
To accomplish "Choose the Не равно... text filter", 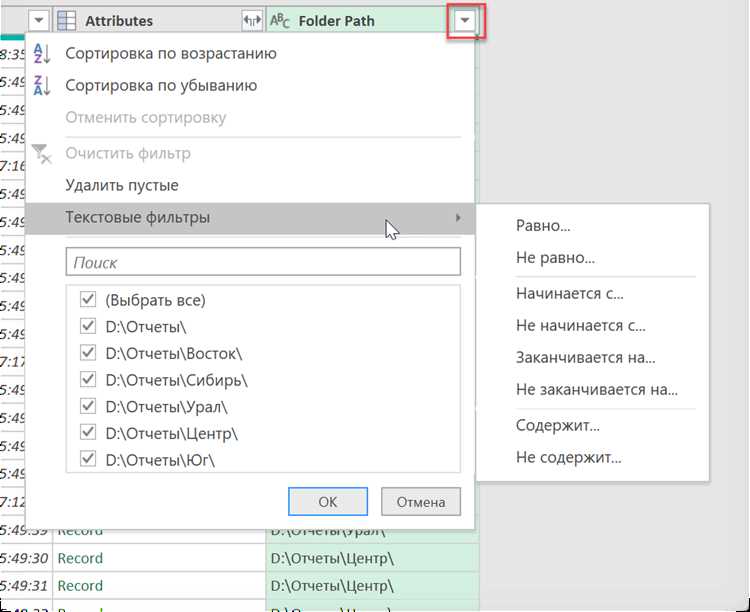I will 555,258.
